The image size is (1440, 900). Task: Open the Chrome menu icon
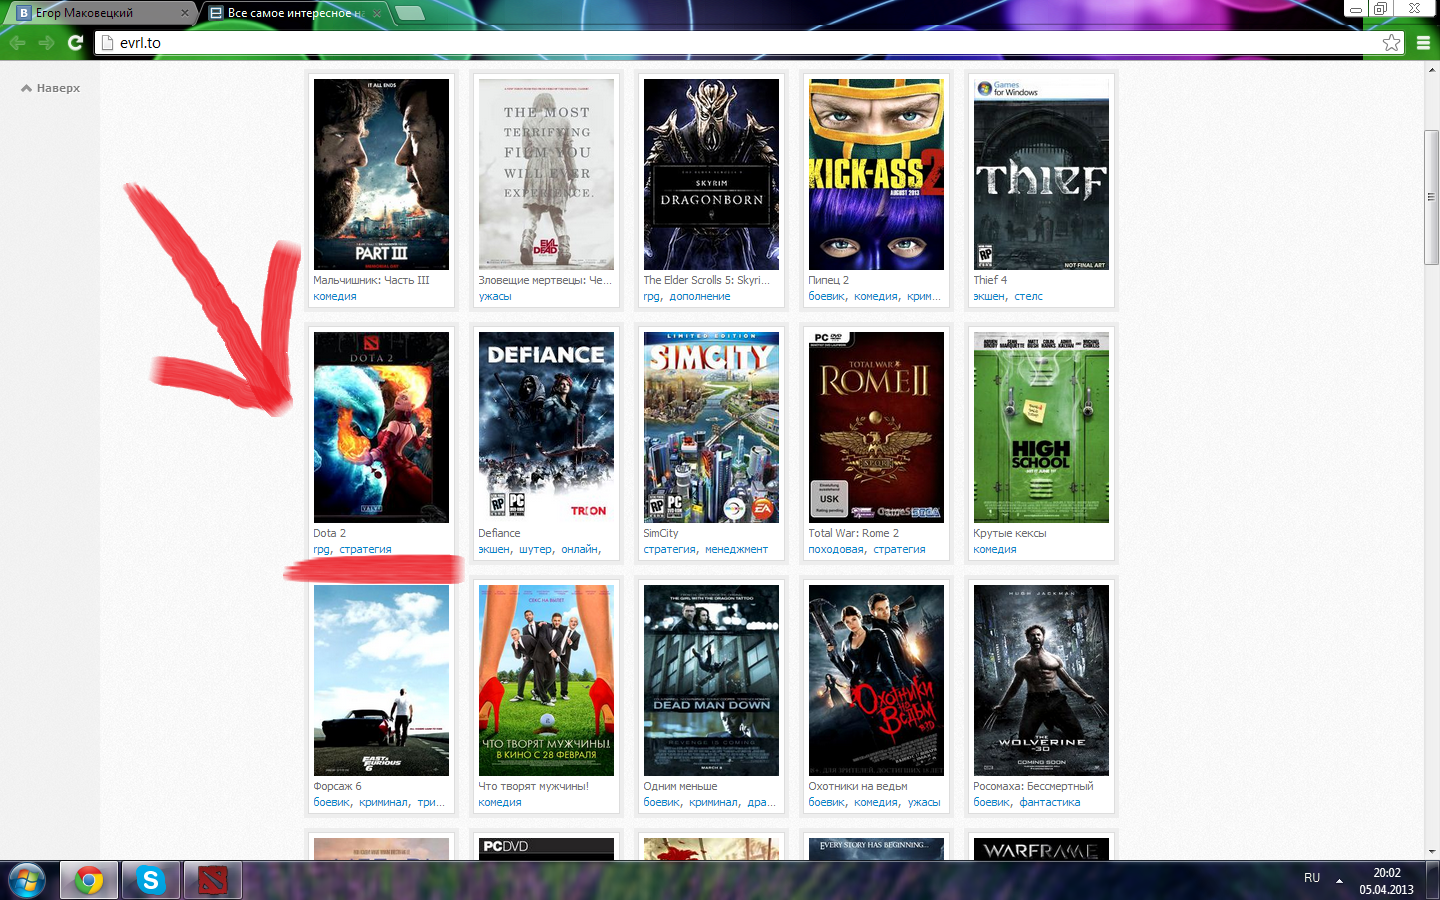[x=1423, y=42]
